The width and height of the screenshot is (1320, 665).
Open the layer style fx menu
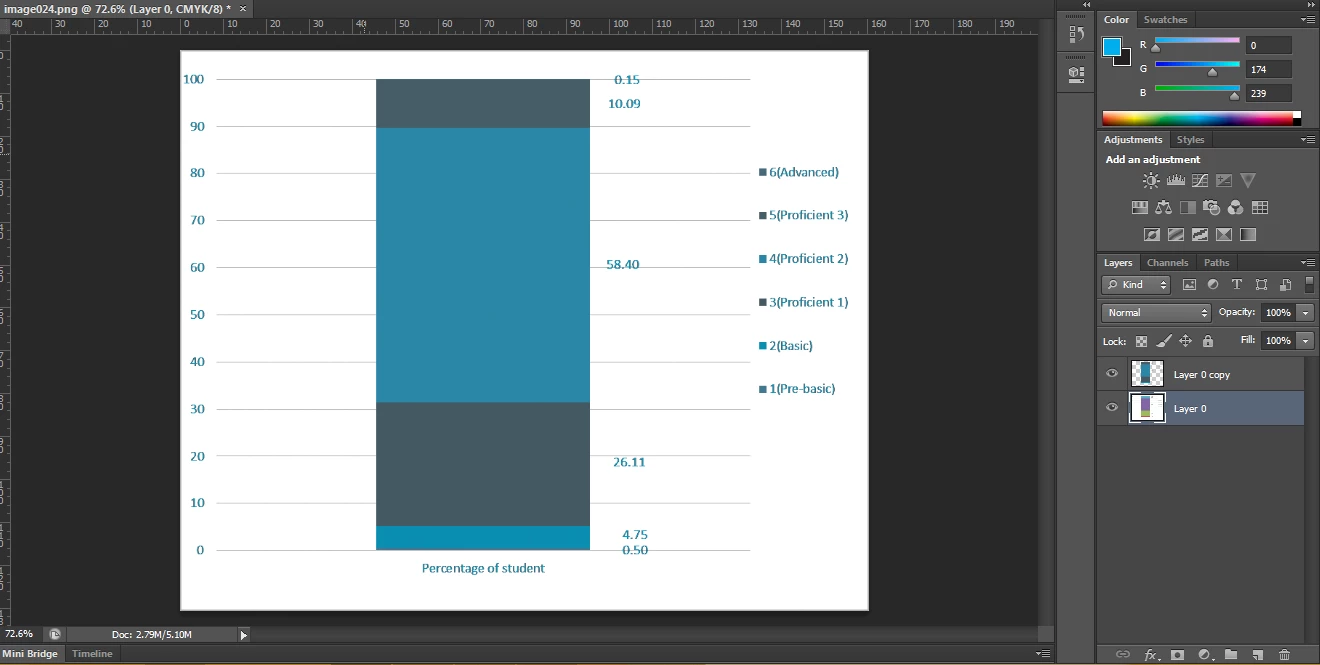(1150, 655)
